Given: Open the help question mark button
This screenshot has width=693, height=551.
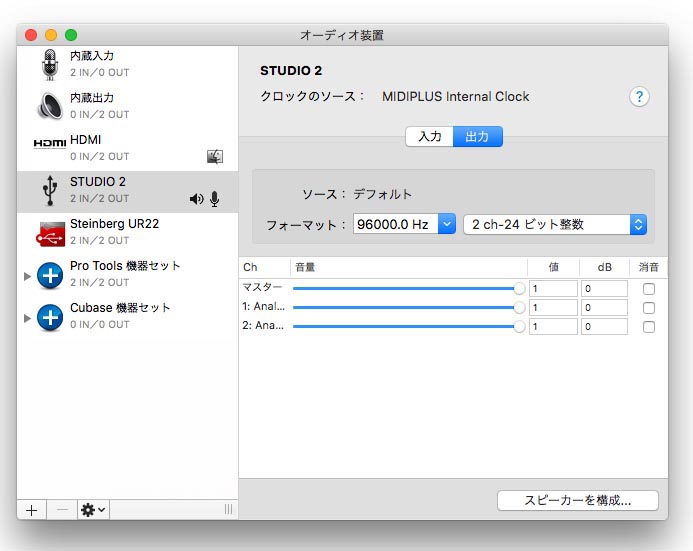Looking at the screenshot, I should pyautogui.click(x=639, y=97).
